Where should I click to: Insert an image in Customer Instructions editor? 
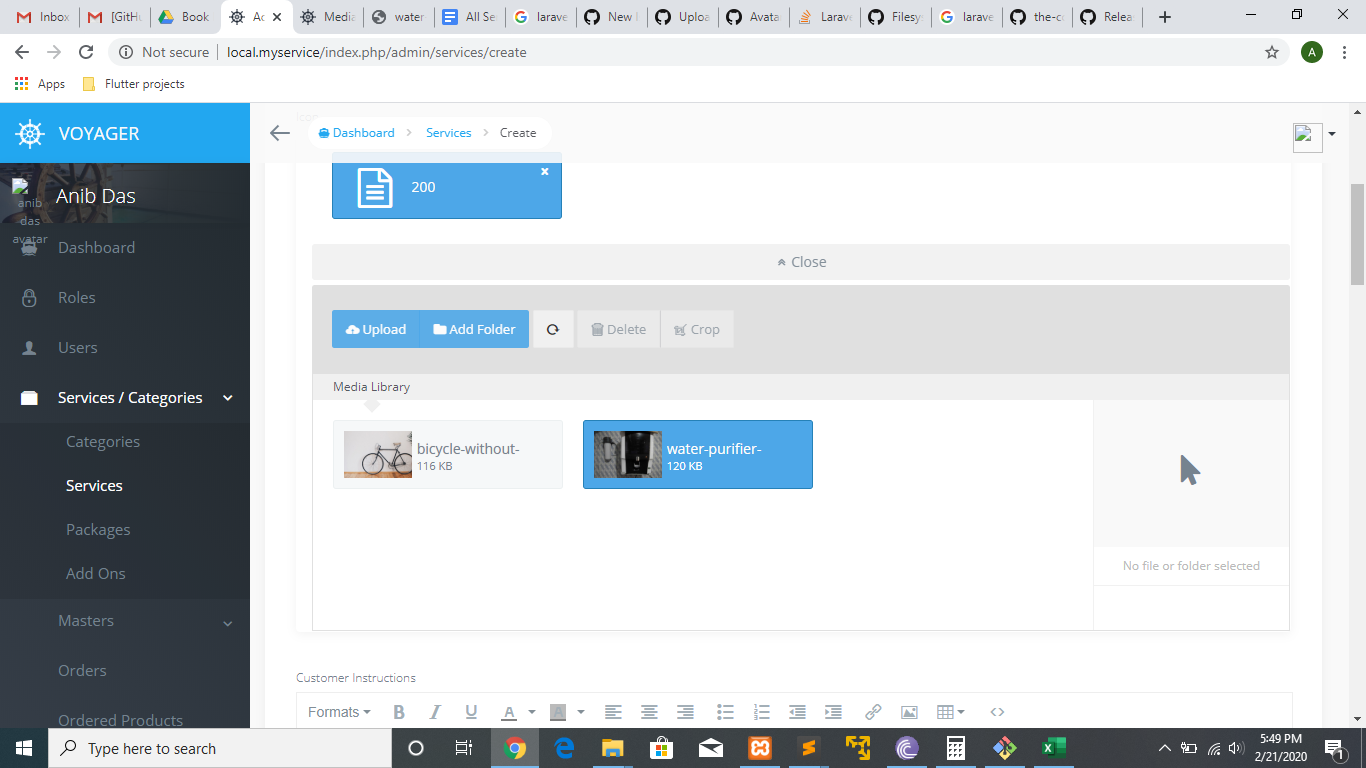coord(909,711)
